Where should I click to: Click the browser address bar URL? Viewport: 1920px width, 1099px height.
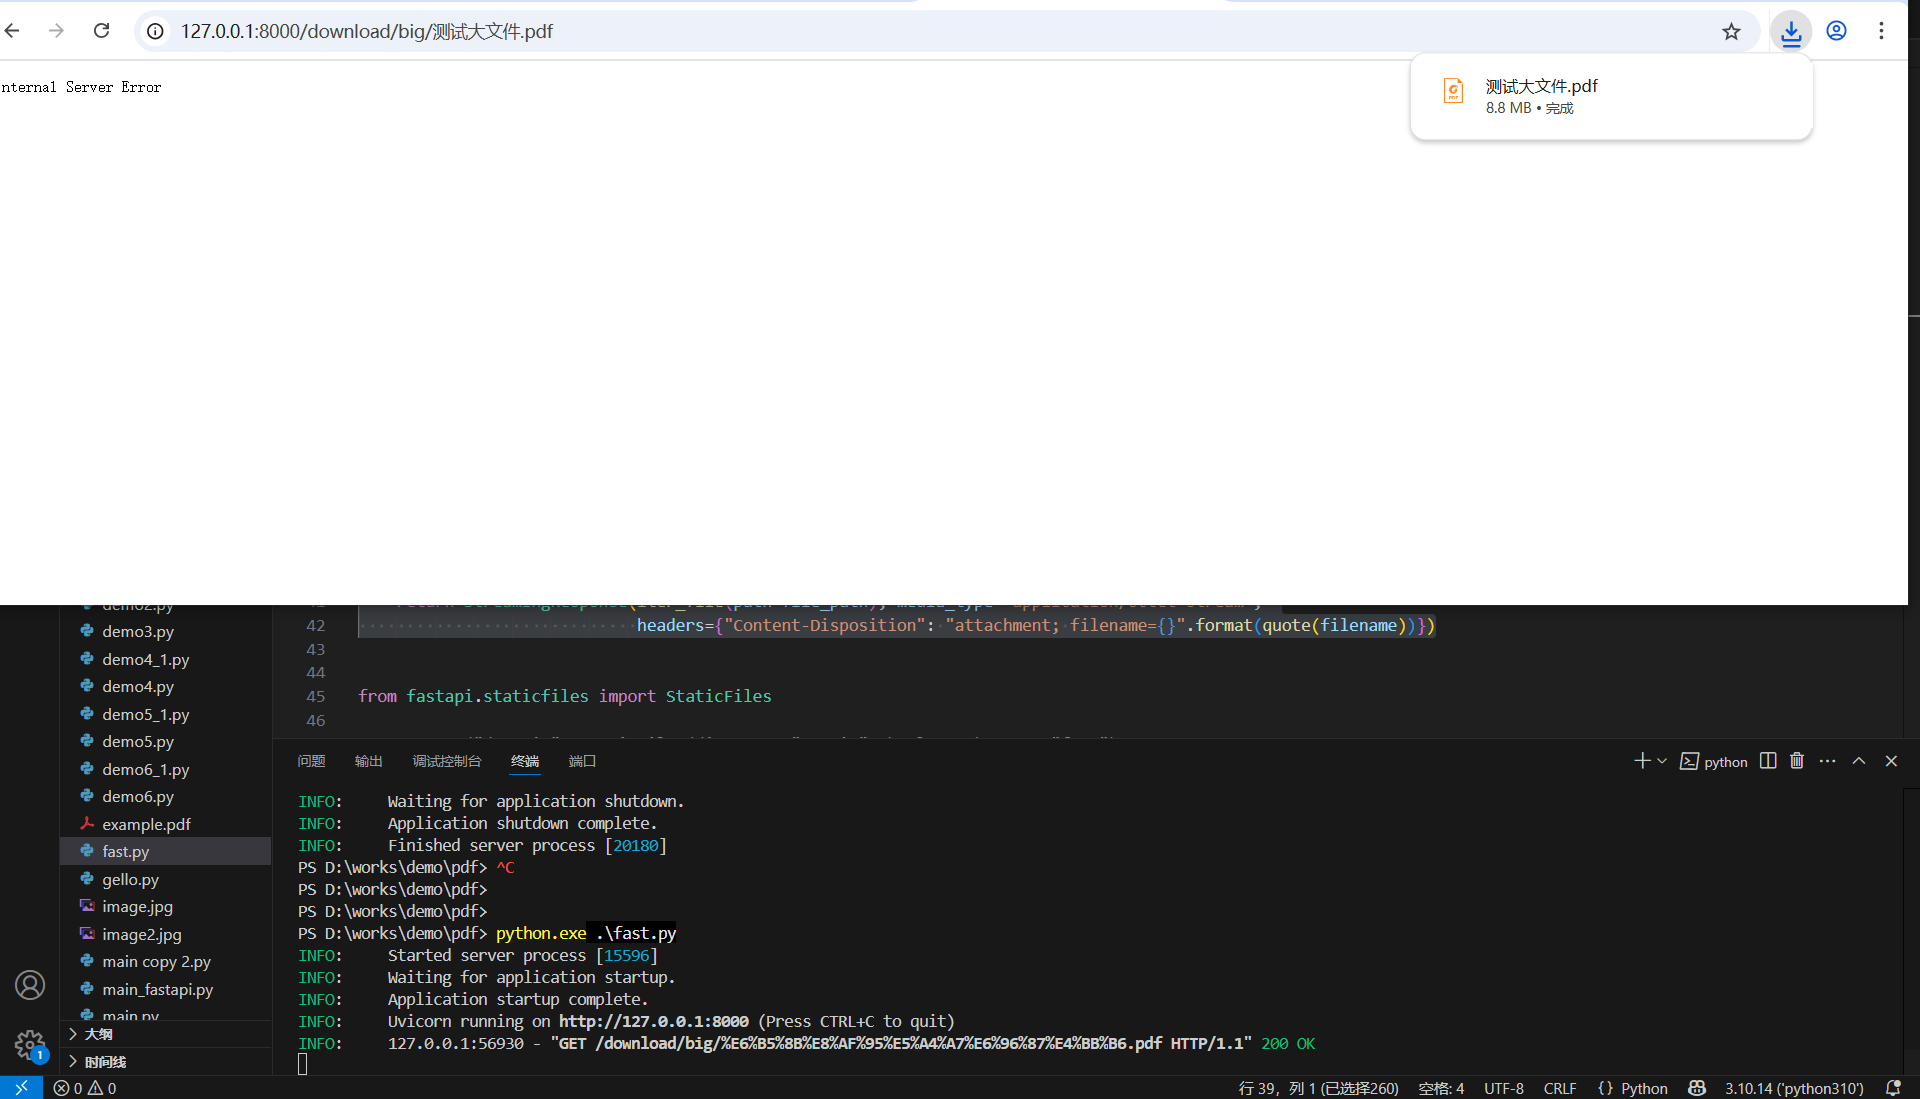[x=367, y=31]
